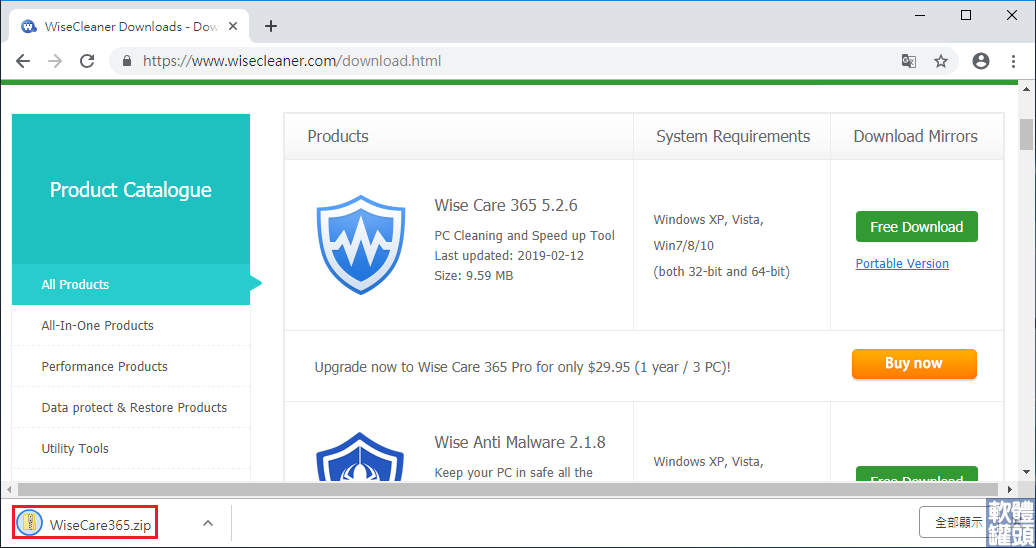Click the scroll right arrow
The height and width of the screenshot is (548, 1036).
(x=1009, y=489)
